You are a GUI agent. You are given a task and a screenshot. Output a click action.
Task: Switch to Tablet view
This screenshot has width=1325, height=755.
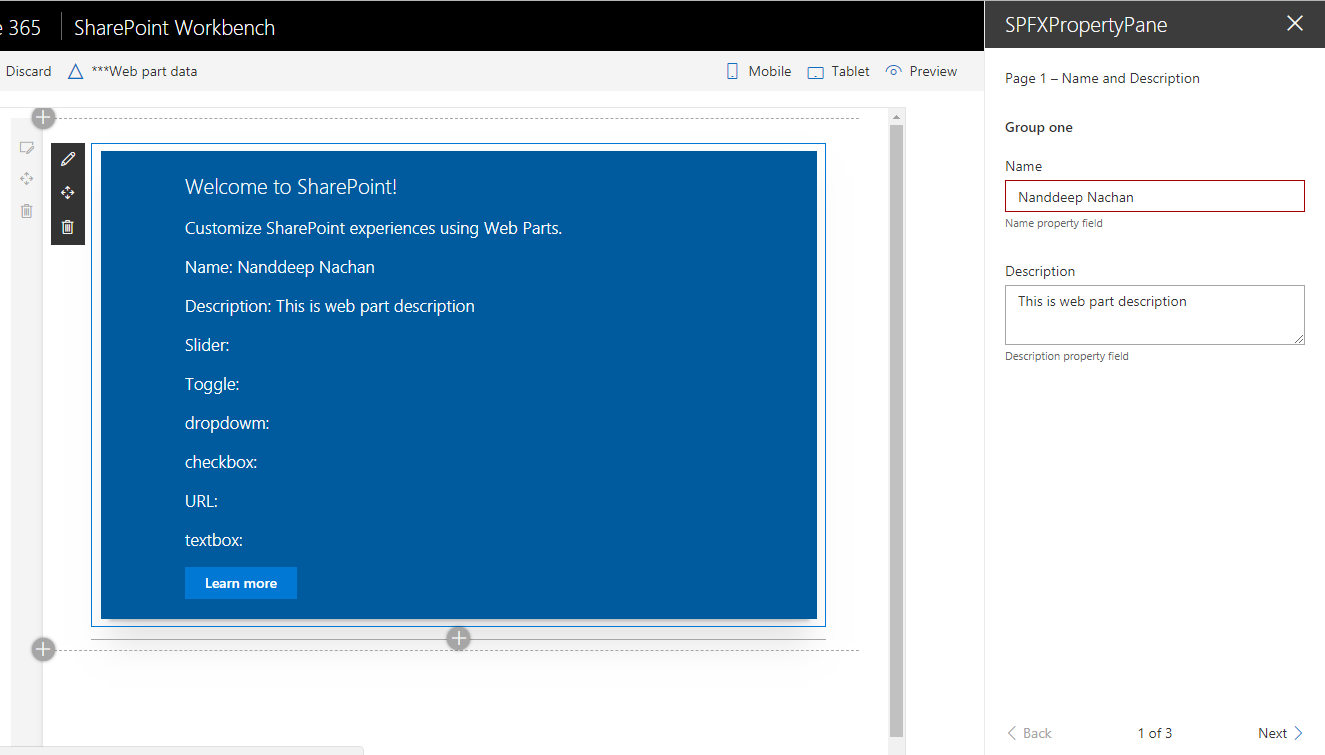click(839, 72)
